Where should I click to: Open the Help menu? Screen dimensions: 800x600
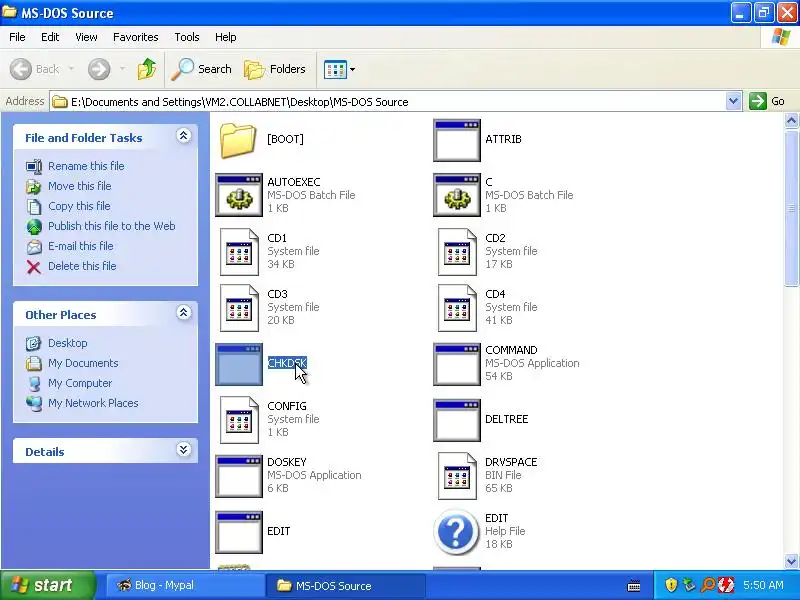(x=226, y=37)
